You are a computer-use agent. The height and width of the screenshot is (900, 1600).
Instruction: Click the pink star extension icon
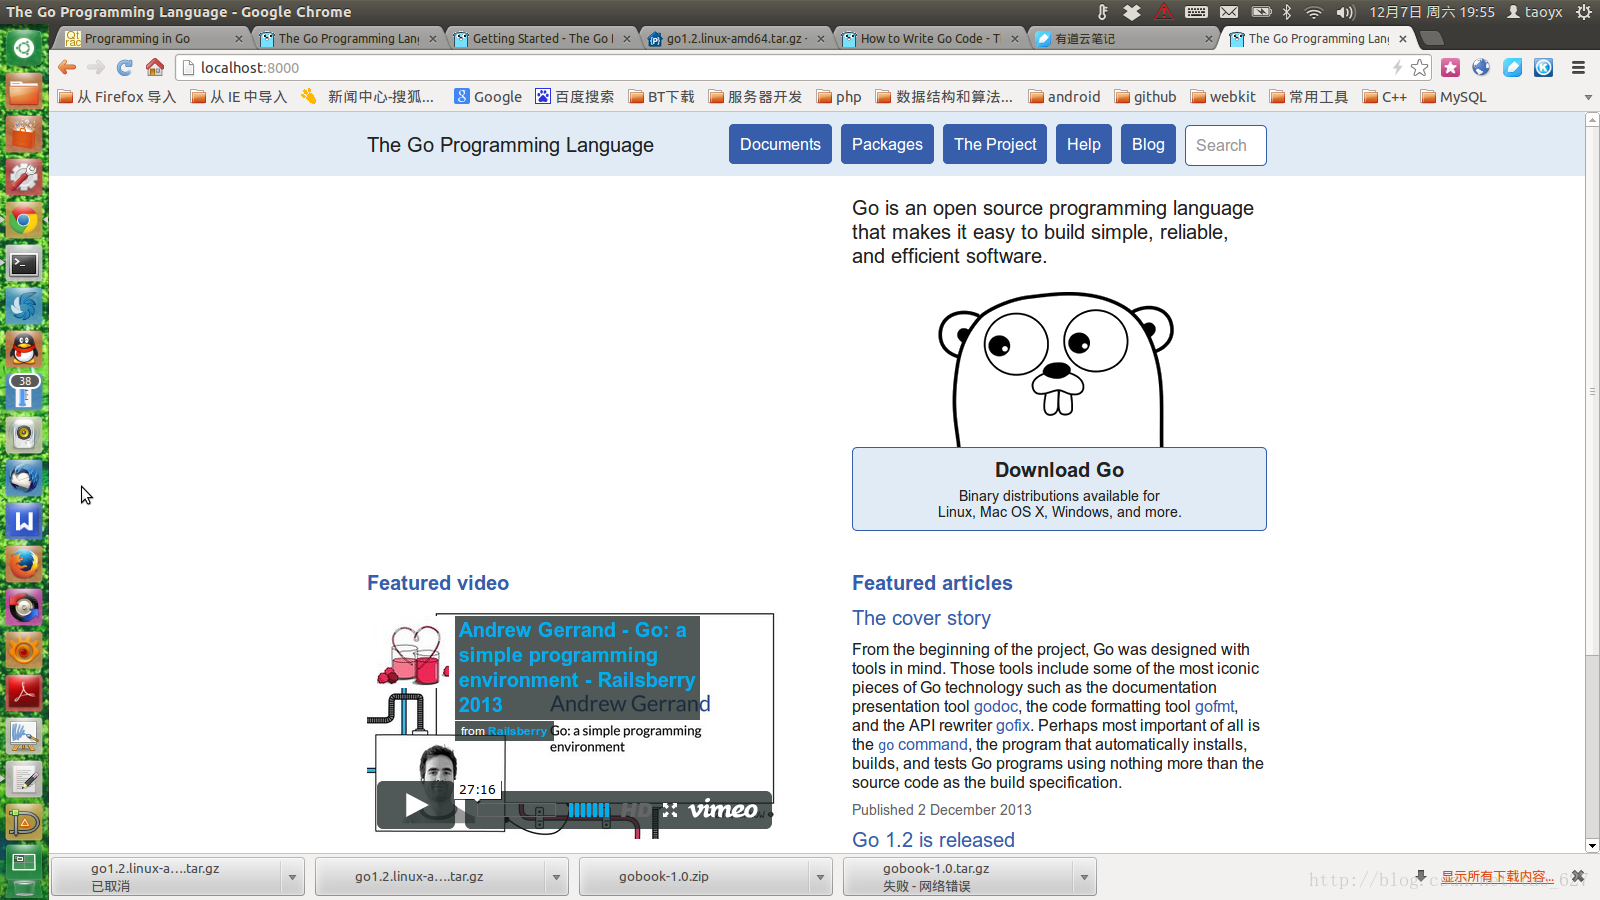coord(1451,67)
